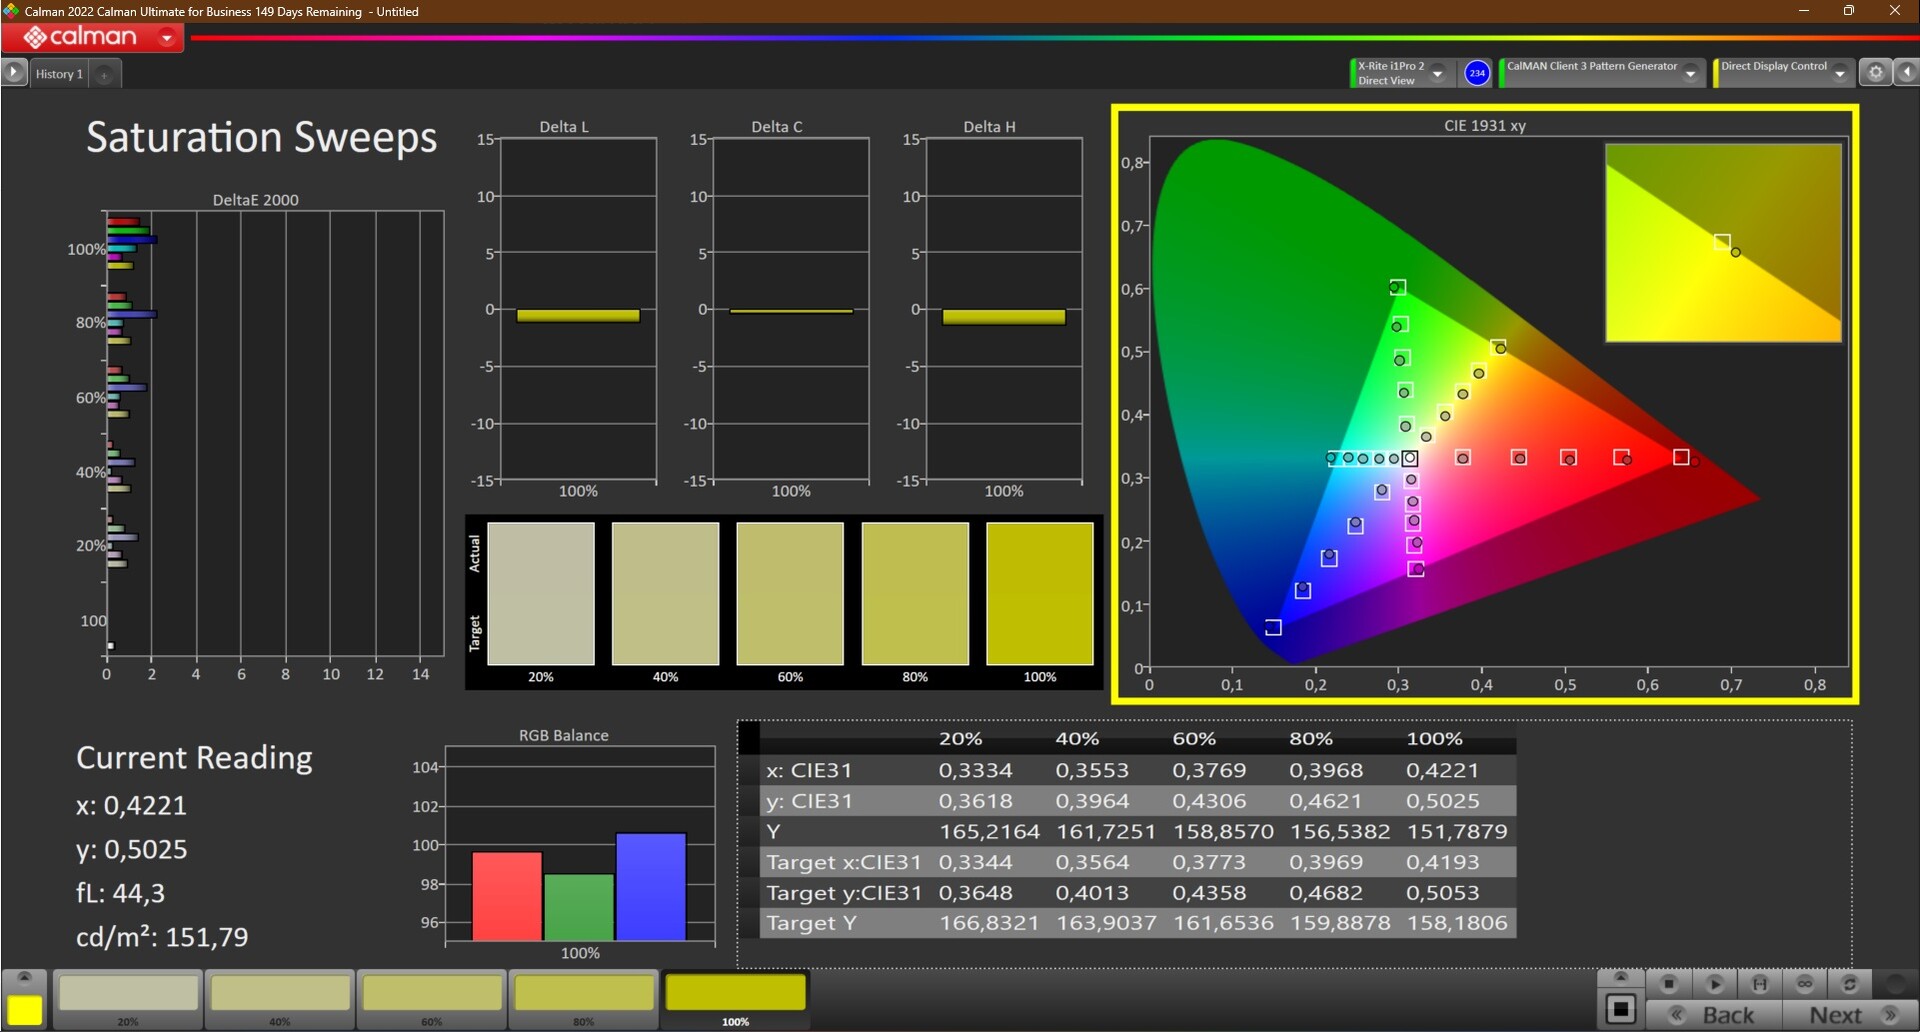Click the stop measurement button
Image resolution: width=1920 pixels, height=1032 pixels.
point(1668,984)
